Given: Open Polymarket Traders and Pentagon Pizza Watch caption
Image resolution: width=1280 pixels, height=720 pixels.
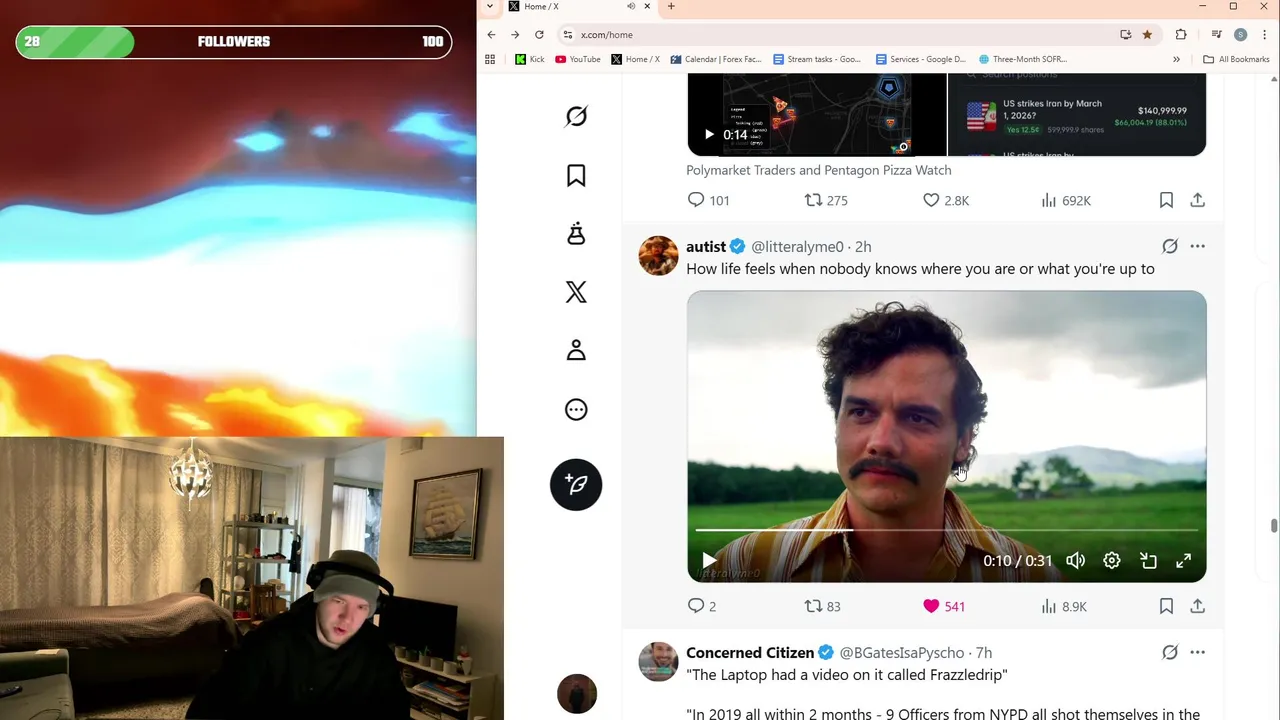Looking at the screenshot, I should 819,170.
